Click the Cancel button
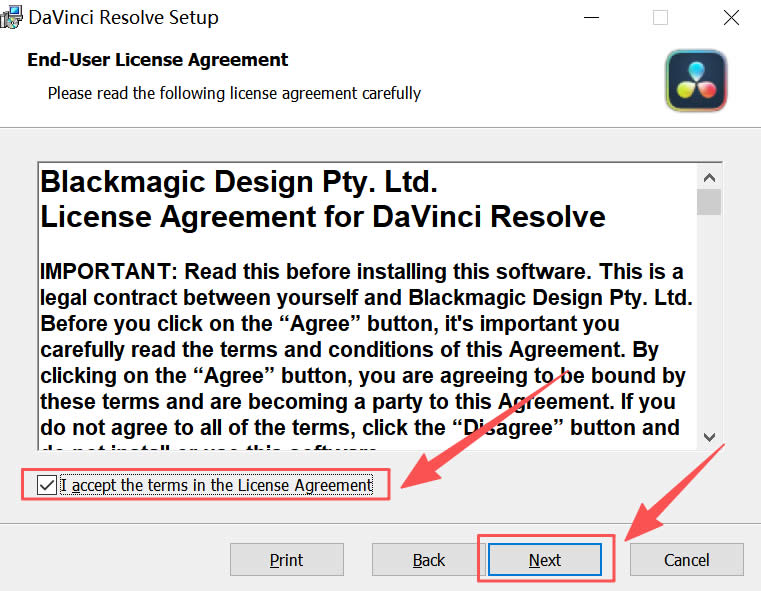The height and width of the screenshot is (591, 761). click(x=686, y=559)
